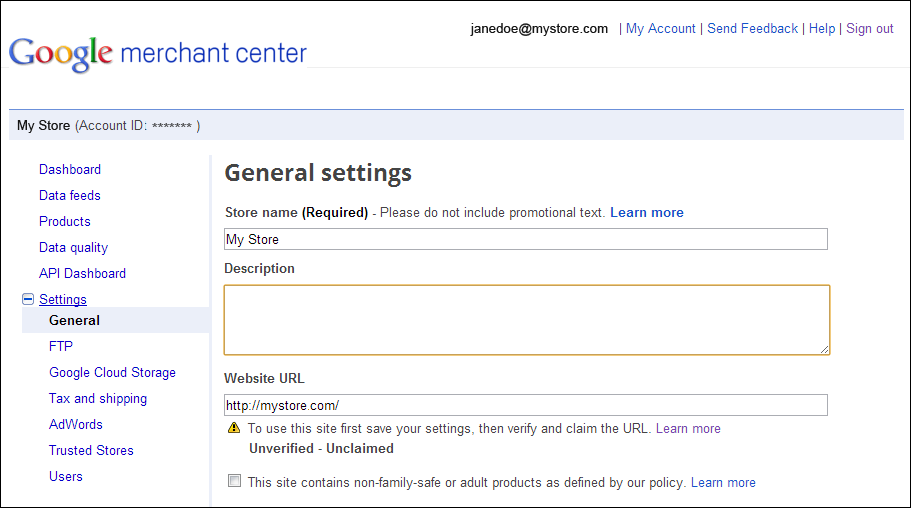
Task: Click the janedoe@mystore.com account email
Action: tap(539, 28)
